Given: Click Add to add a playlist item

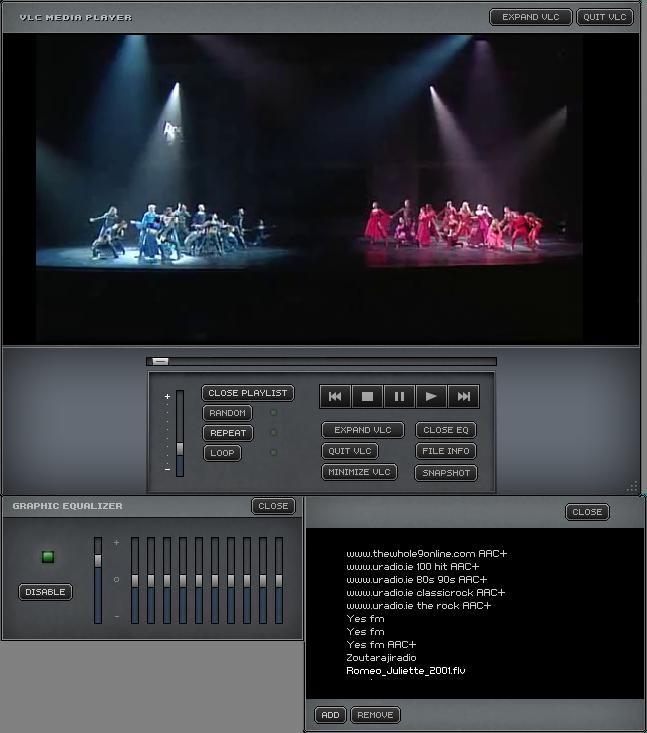Looking at the screenshot, I should (329, 715).
